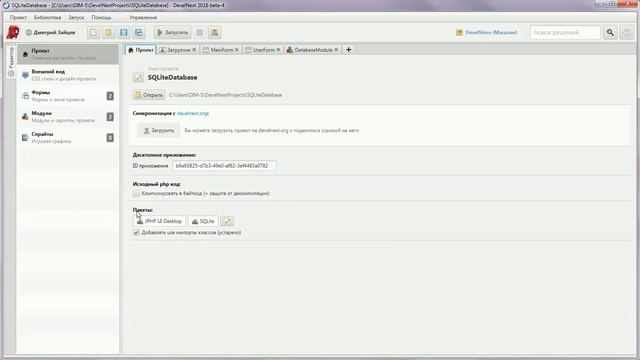Select Внешний вид in the sidebar
640x360 pixels.
pos(68,75)
